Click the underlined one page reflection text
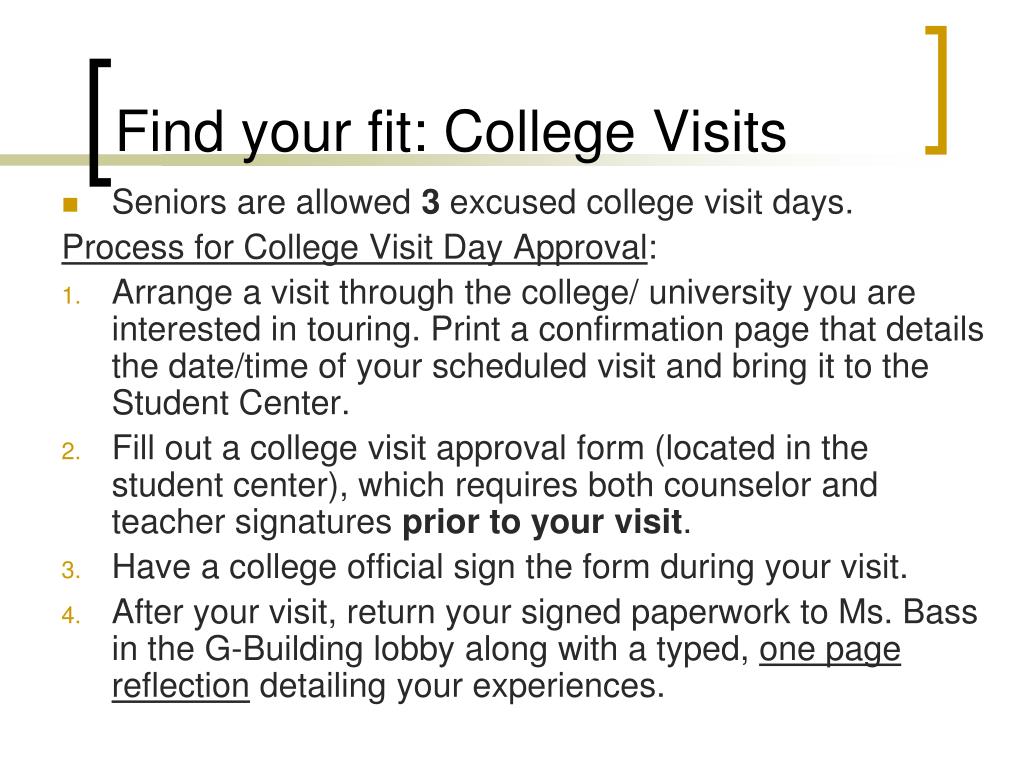The width and height of the screenshot is (1024, 768). (x=506, y=667)
